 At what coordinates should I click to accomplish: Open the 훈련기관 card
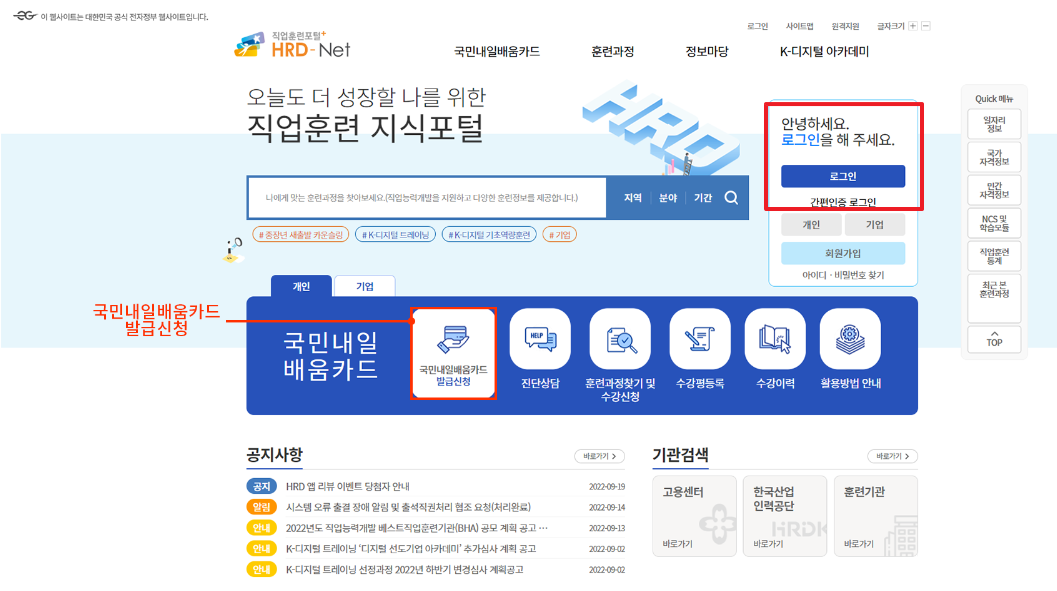click(876, 516)
